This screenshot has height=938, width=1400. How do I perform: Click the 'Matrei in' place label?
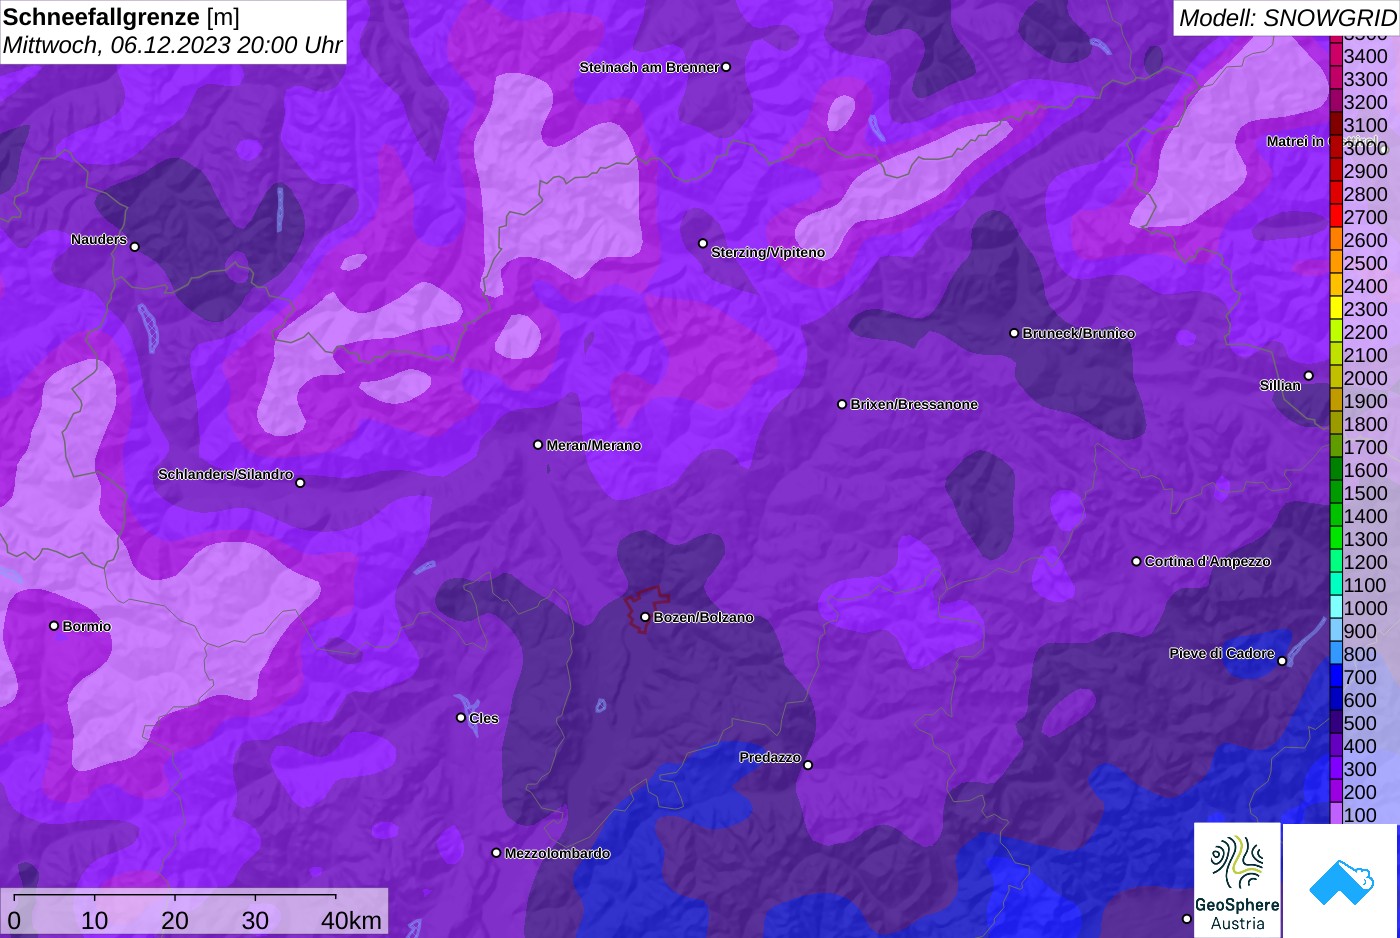tap(1295, 141)
